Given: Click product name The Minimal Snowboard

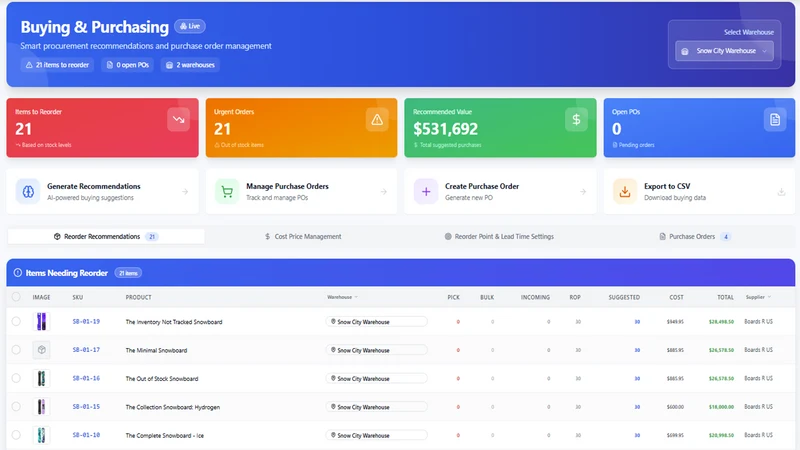Looking at the screenshot, I should (156, 350).
